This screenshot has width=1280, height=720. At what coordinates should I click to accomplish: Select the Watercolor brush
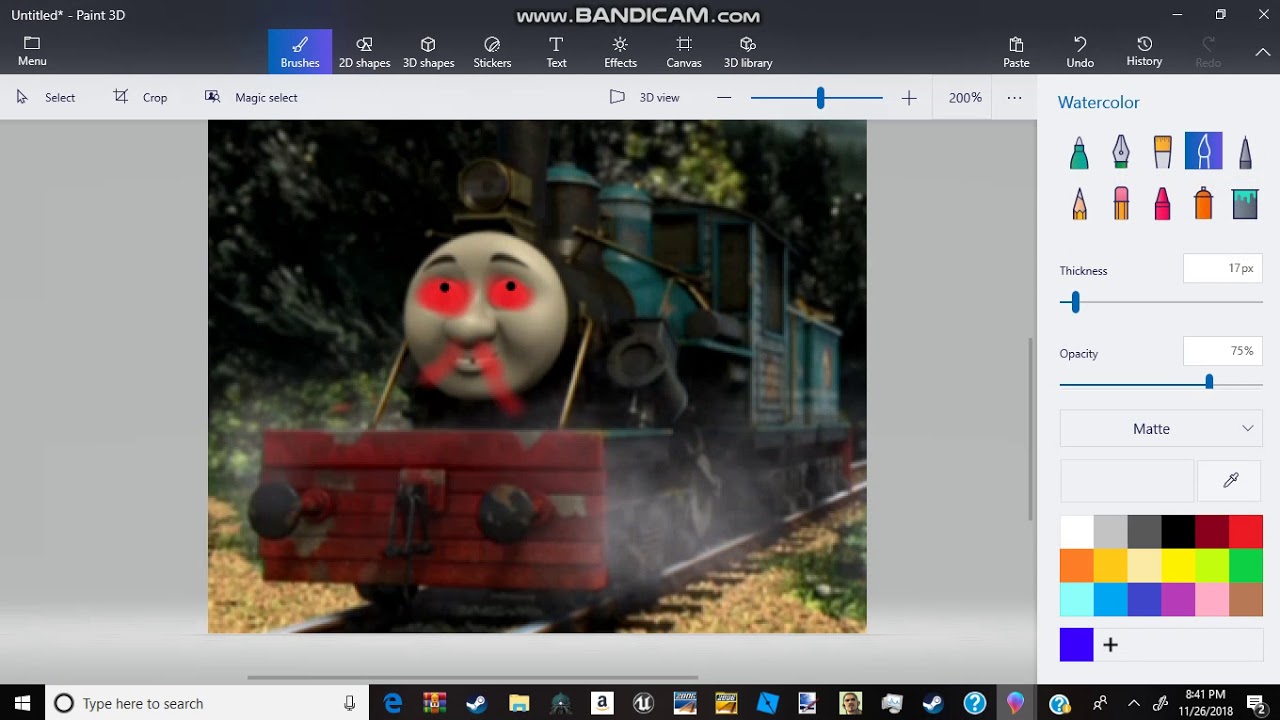[x=1204, y=152]
